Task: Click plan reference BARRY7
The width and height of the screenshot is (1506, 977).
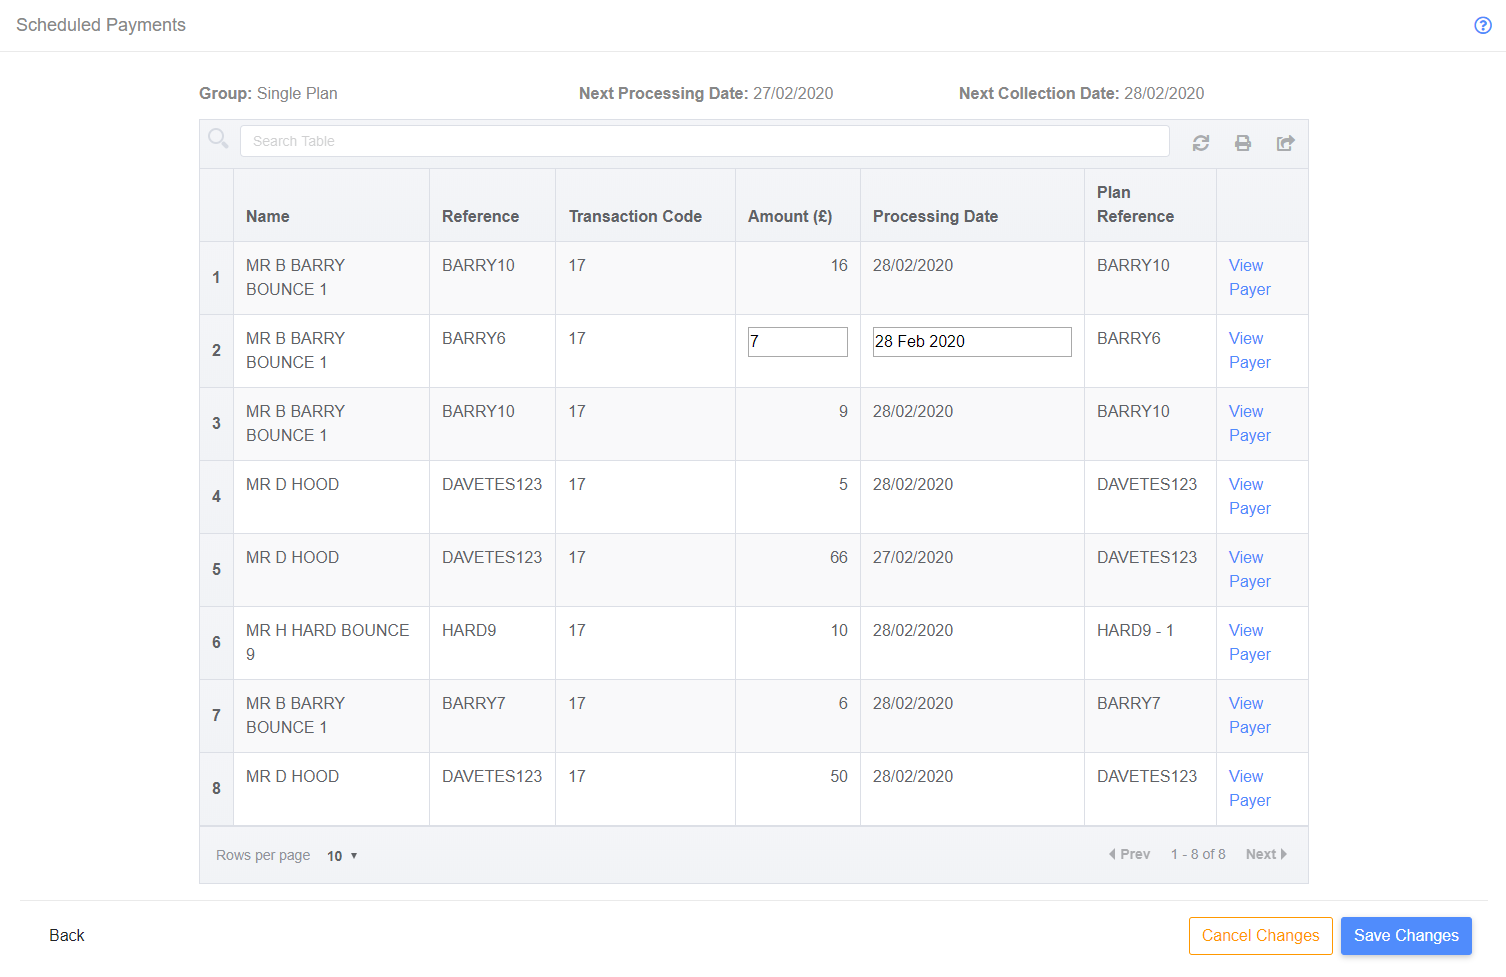Action: pyautogui.click(x=1129, y=703)
